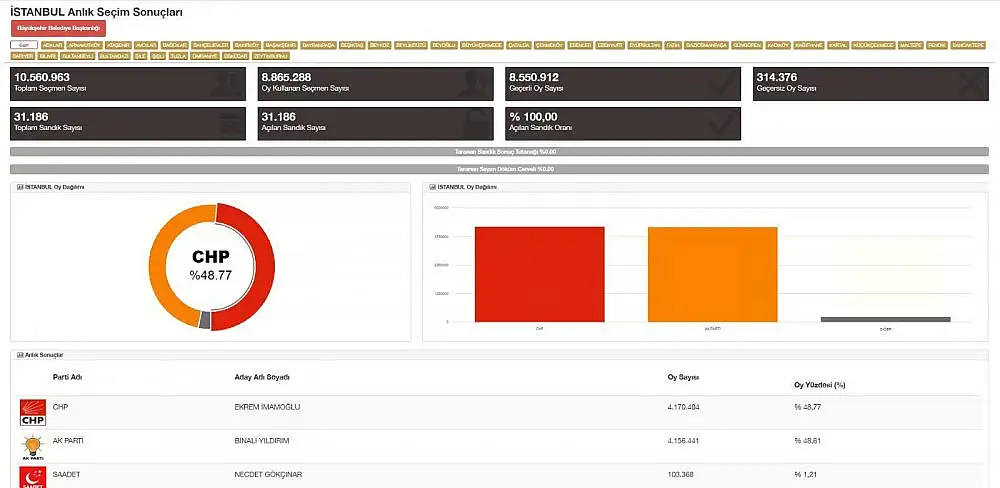
Task: Select the Şile district tab
Action: [x=140, y=55]
